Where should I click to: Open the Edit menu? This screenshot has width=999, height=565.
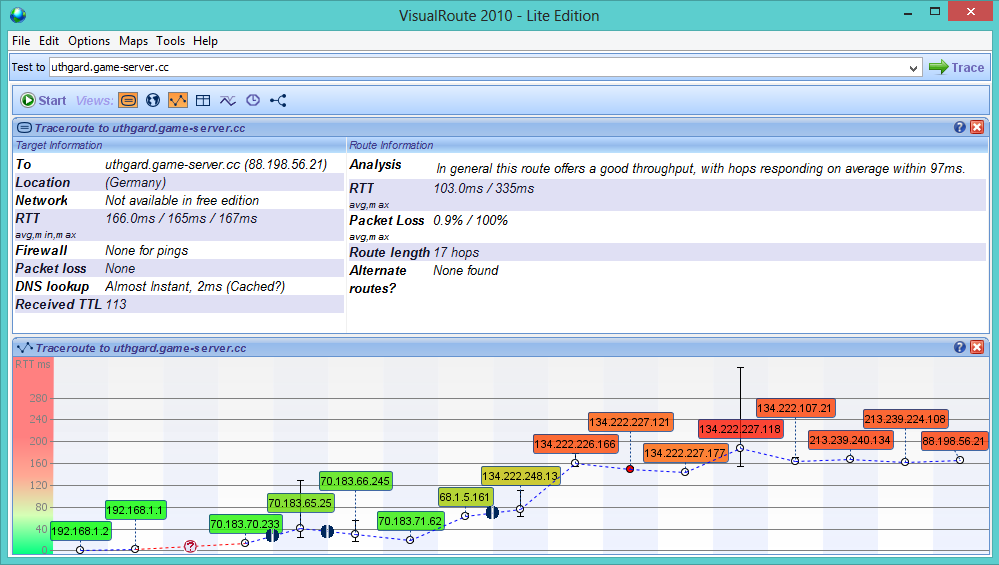[49, 41]
